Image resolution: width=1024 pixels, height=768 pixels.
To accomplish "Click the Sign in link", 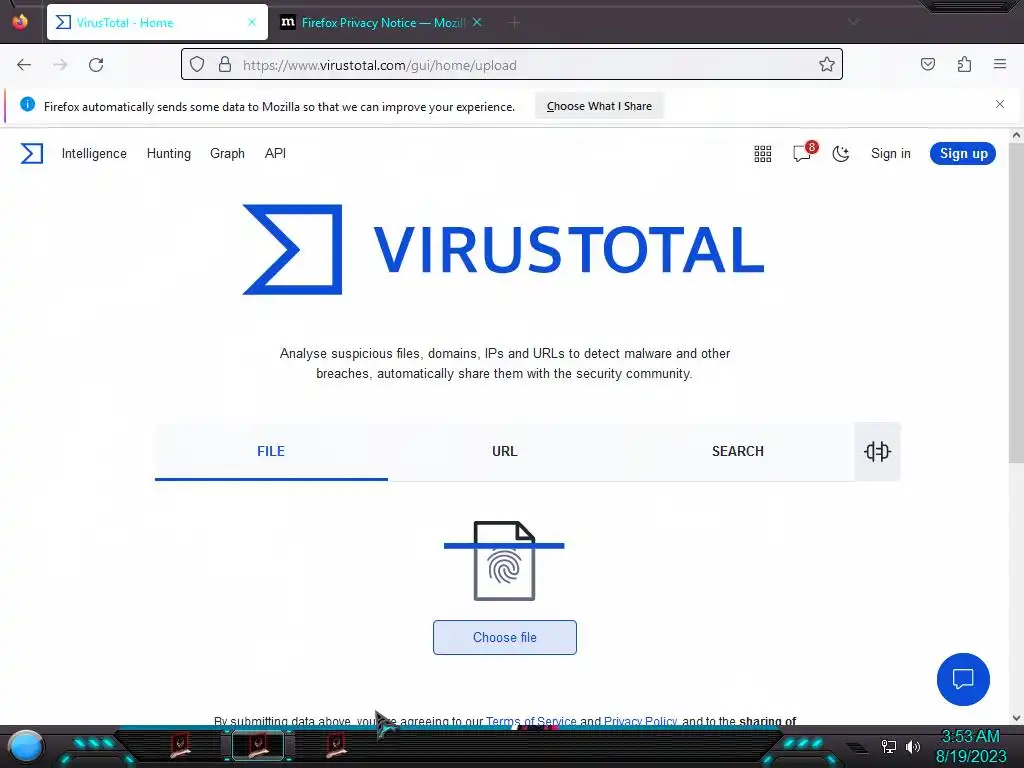I will (x=890, y=153).
